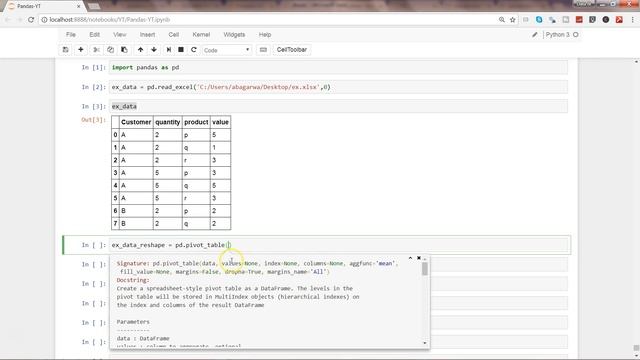Click the Docstring label in the tooltip
Screen dimensions: 640x360
click(x=133, y=280)
